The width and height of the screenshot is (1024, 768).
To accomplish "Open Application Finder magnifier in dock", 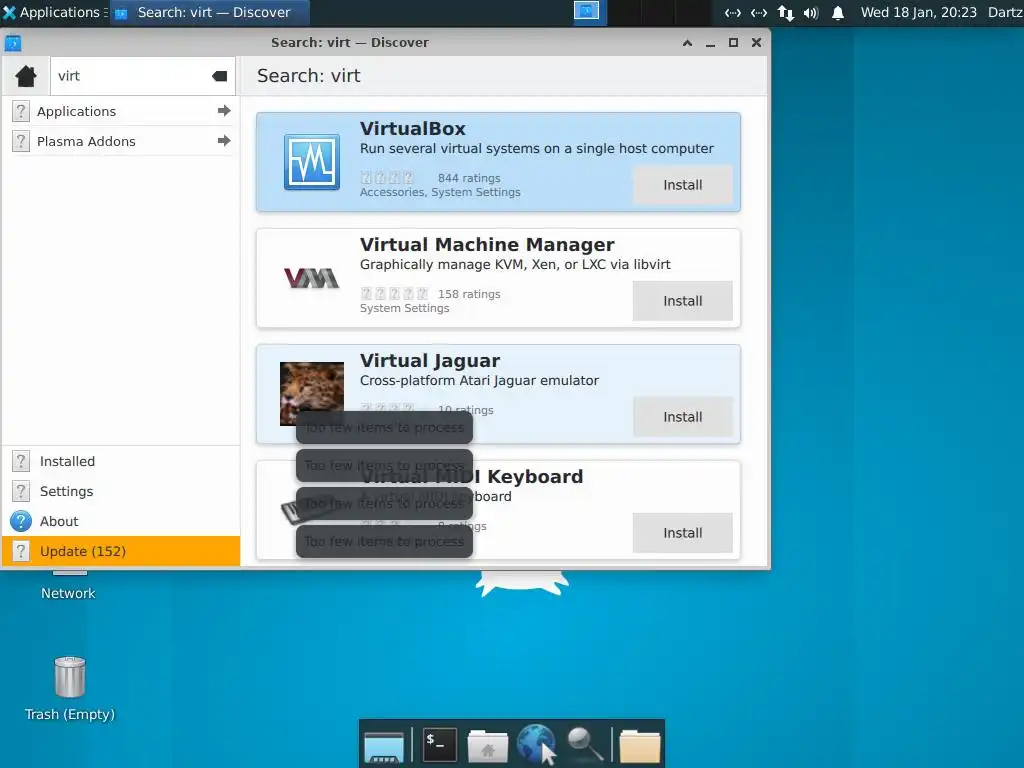I will [x=584, y=744].
